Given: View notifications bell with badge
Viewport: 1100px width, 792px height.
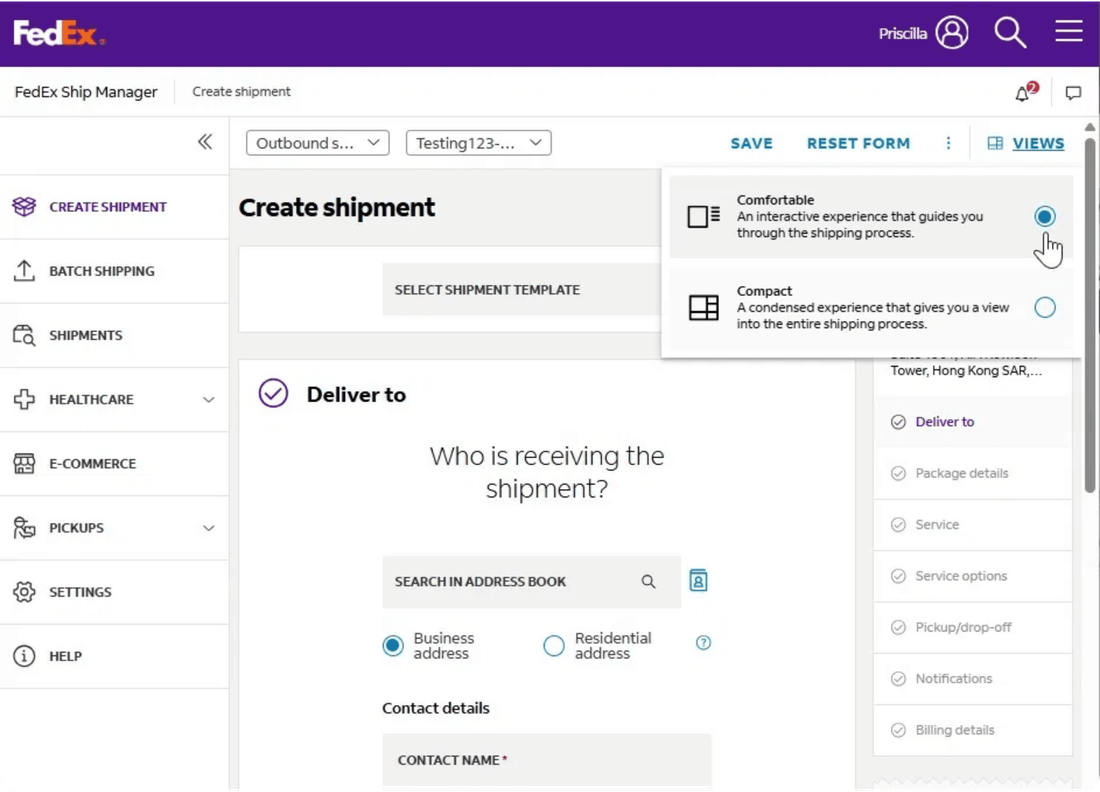Looking at the screenshot, I should 1026,92.
